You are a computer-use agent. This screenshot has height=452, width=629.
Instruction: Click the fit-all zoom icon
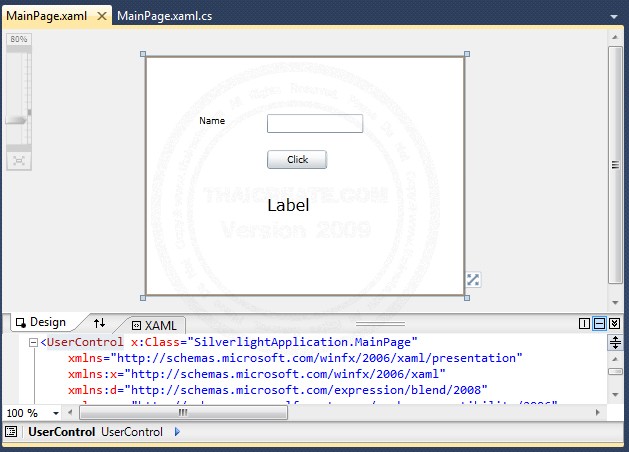19,161
